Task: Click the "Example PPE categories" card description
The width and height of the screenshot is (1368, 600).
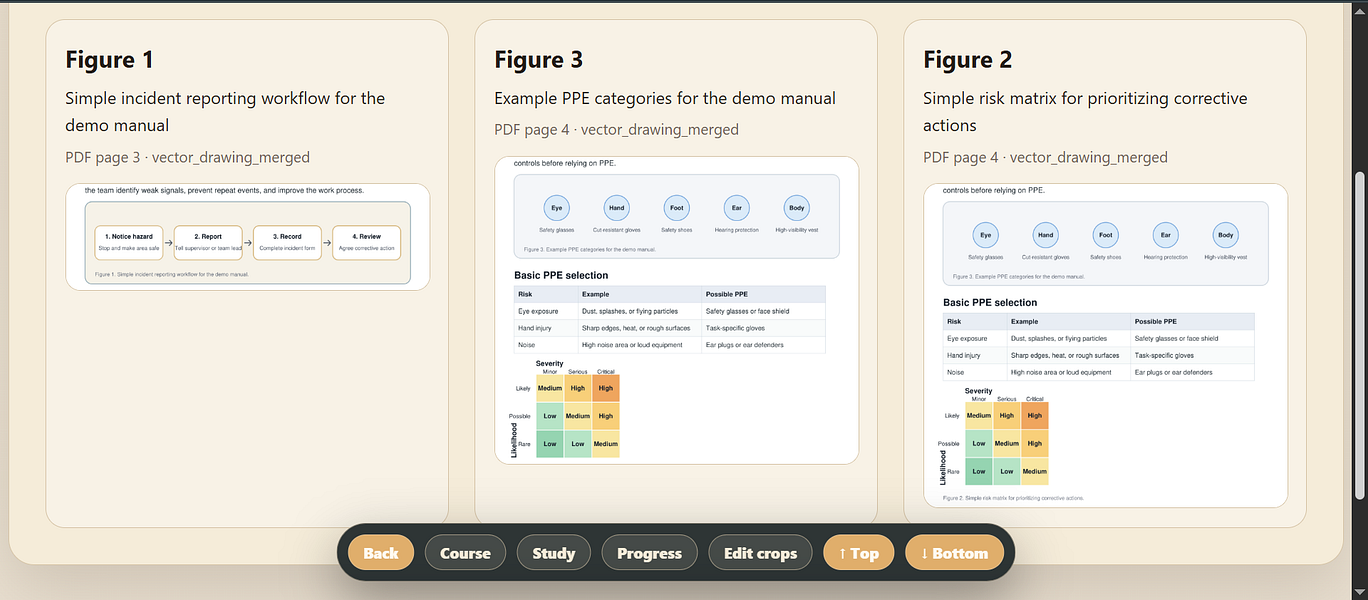Action: pos(665,98)
